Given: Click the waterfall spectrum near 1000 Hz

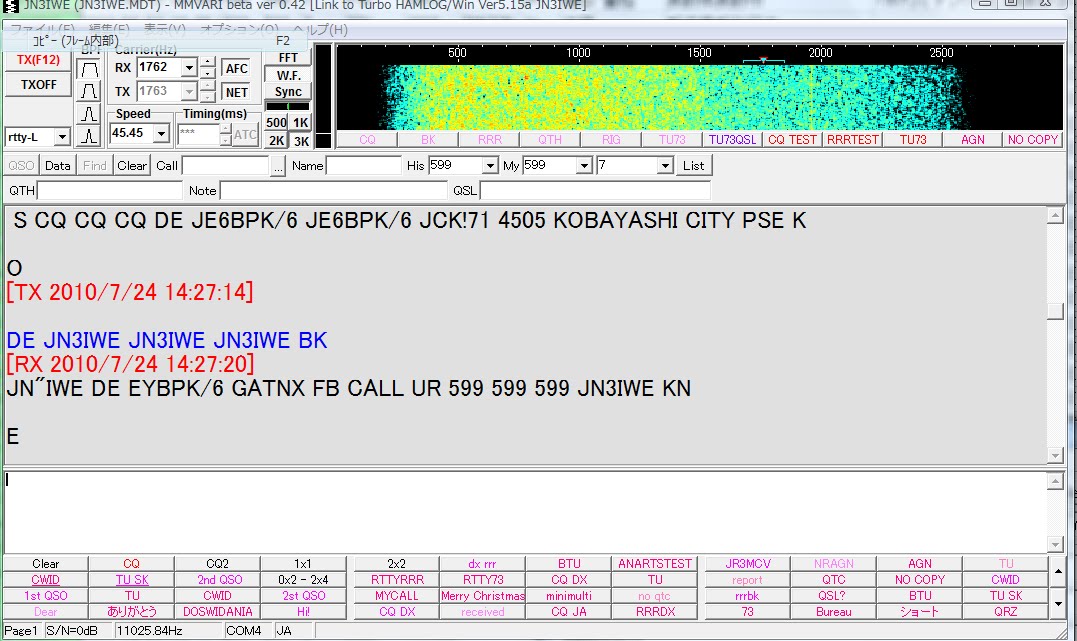Looking at the screenshot, I should (x=578, y=96).
